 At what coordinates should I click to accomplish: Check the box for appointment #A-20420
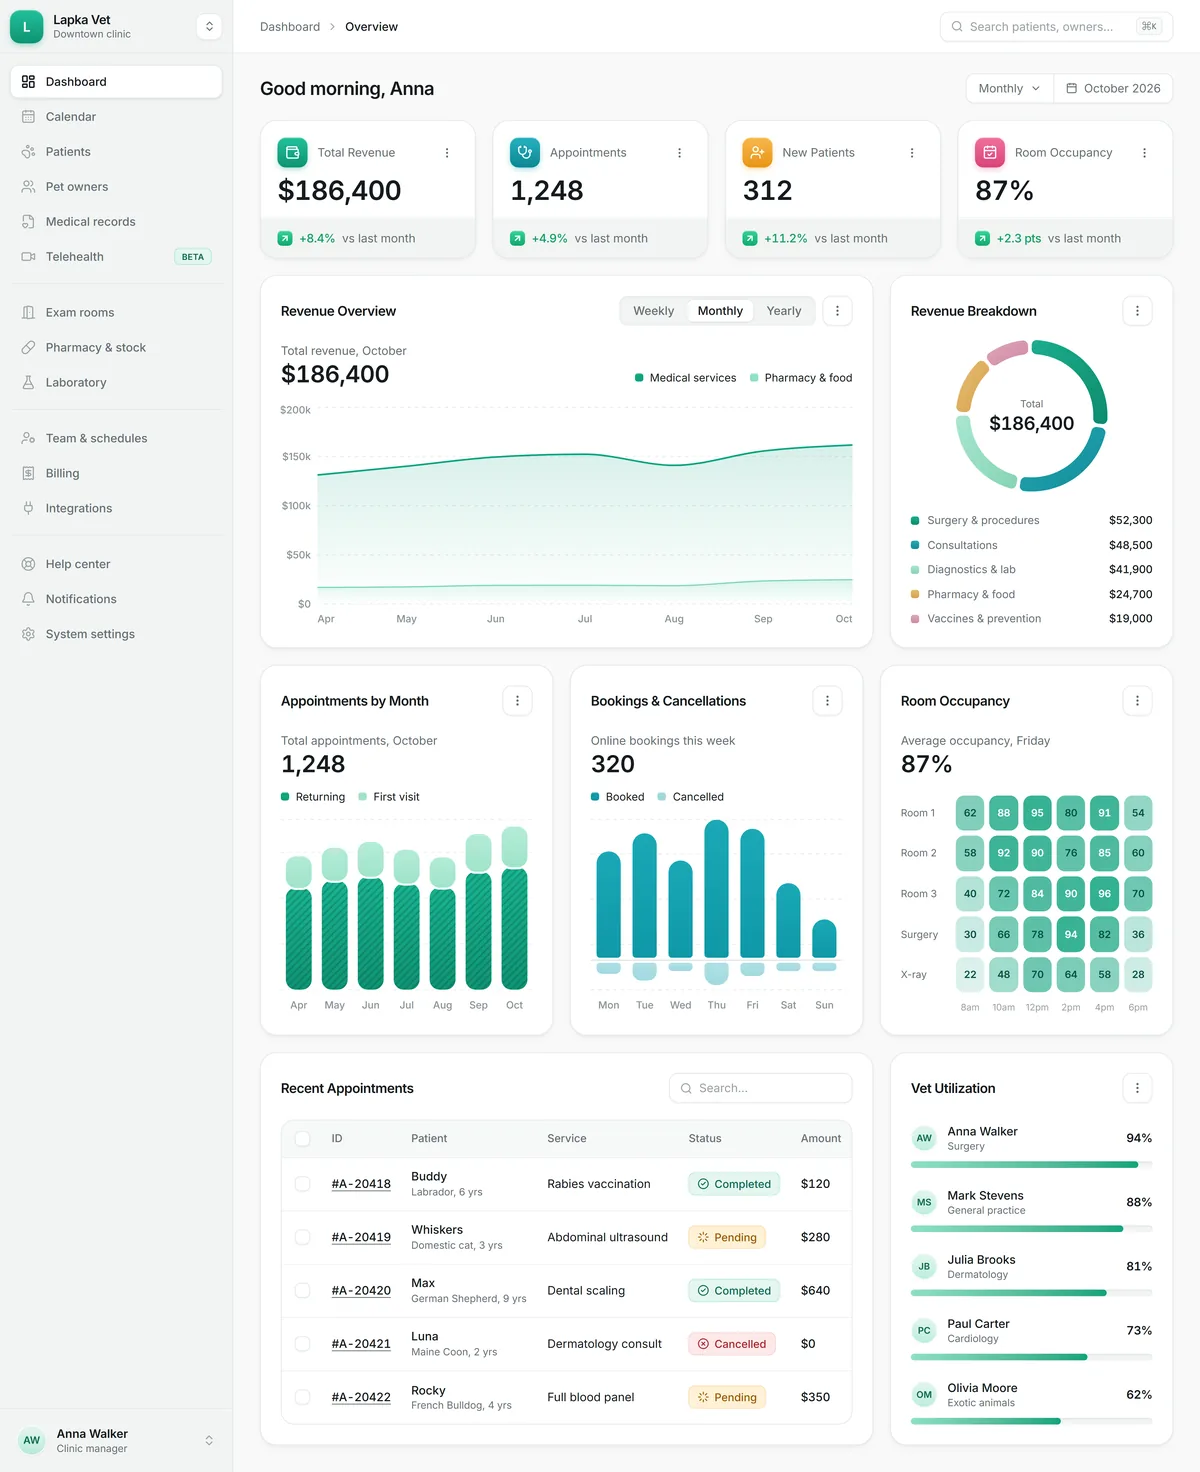click(302, 1291)
